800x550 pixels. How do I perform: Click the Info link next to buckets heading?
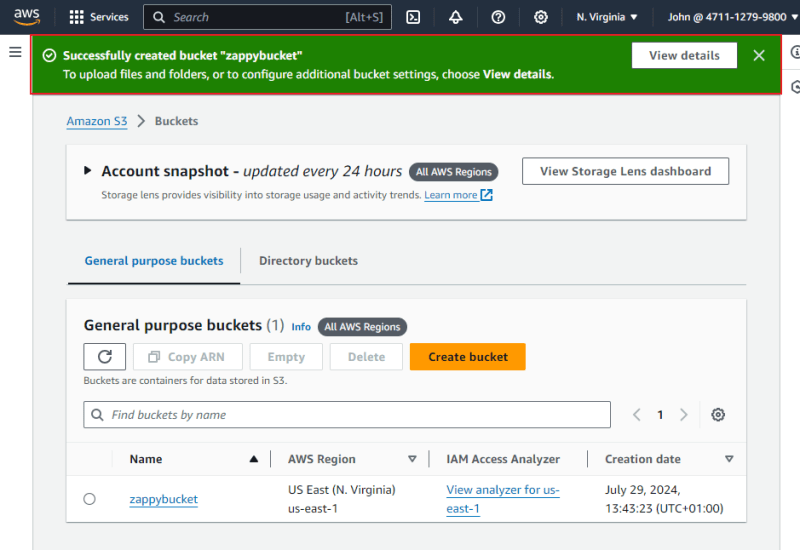[301, 327]
